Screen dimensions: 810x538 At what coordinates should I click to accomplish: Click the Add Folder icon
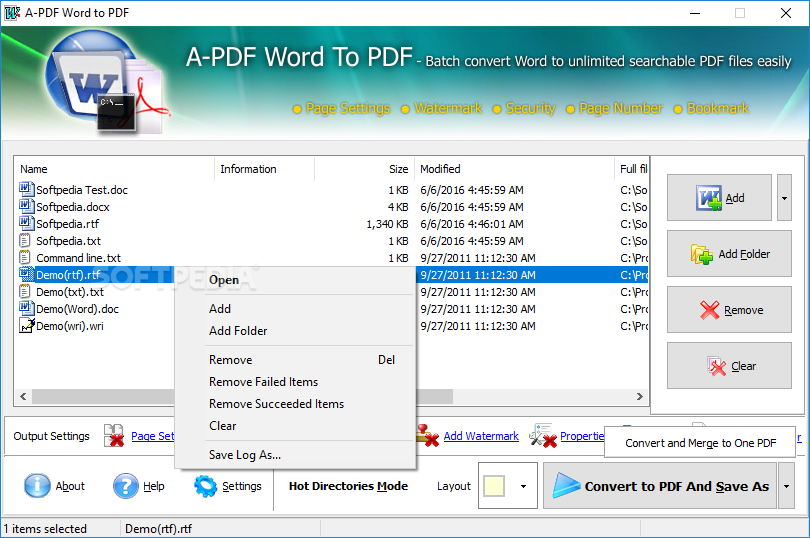pyautogui.click(x=702, y=254)
